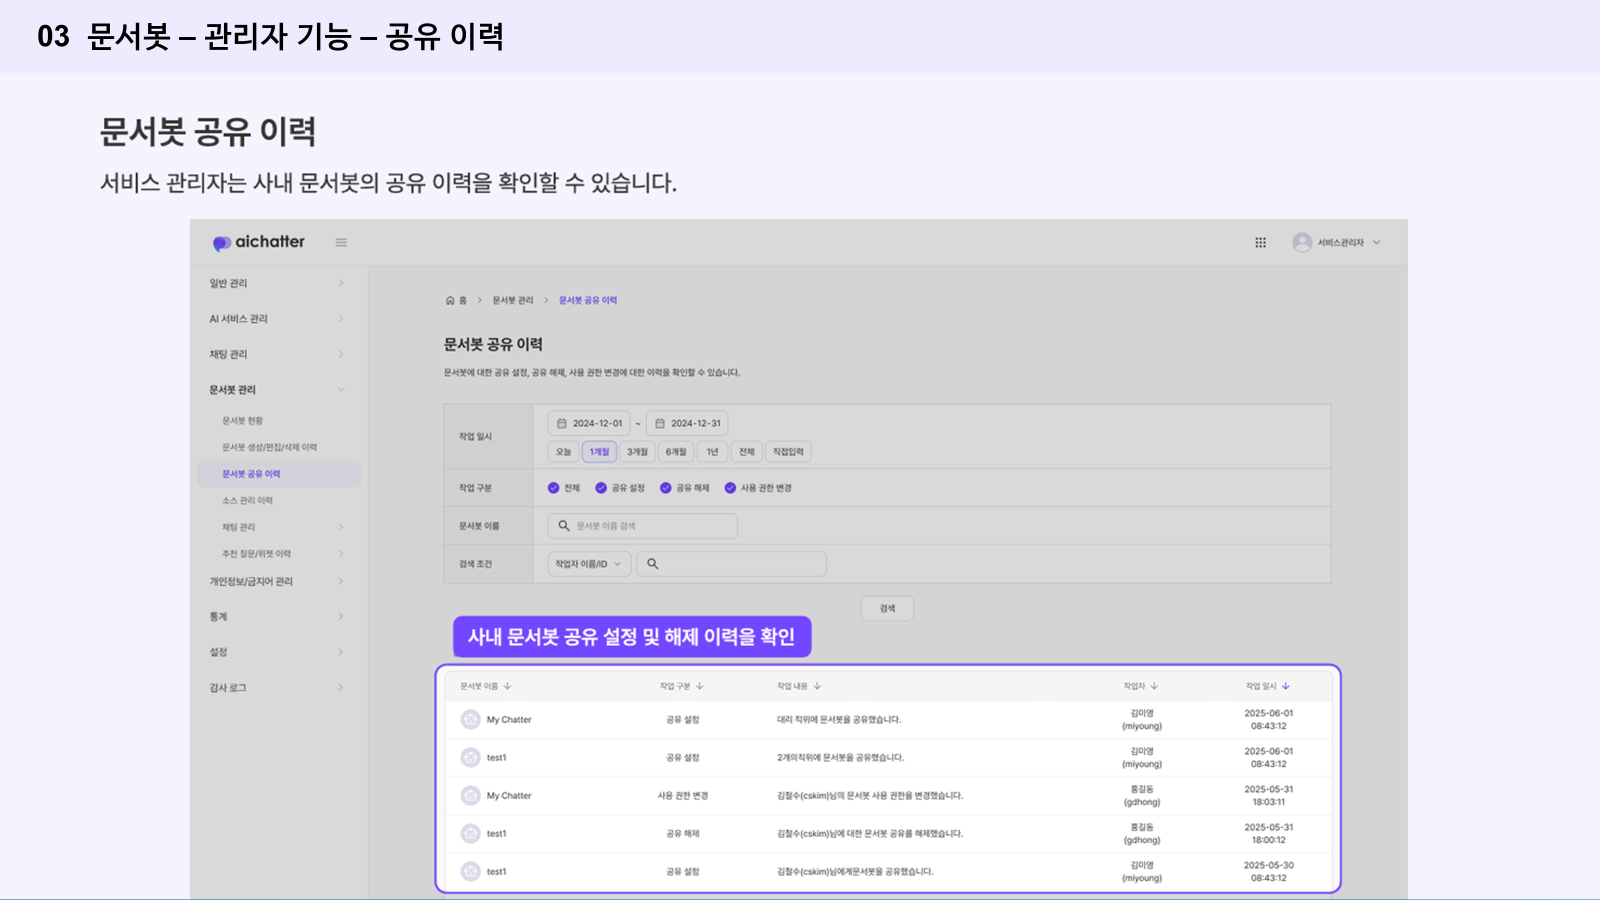Select the 3개월 date range button

point(637,452)
